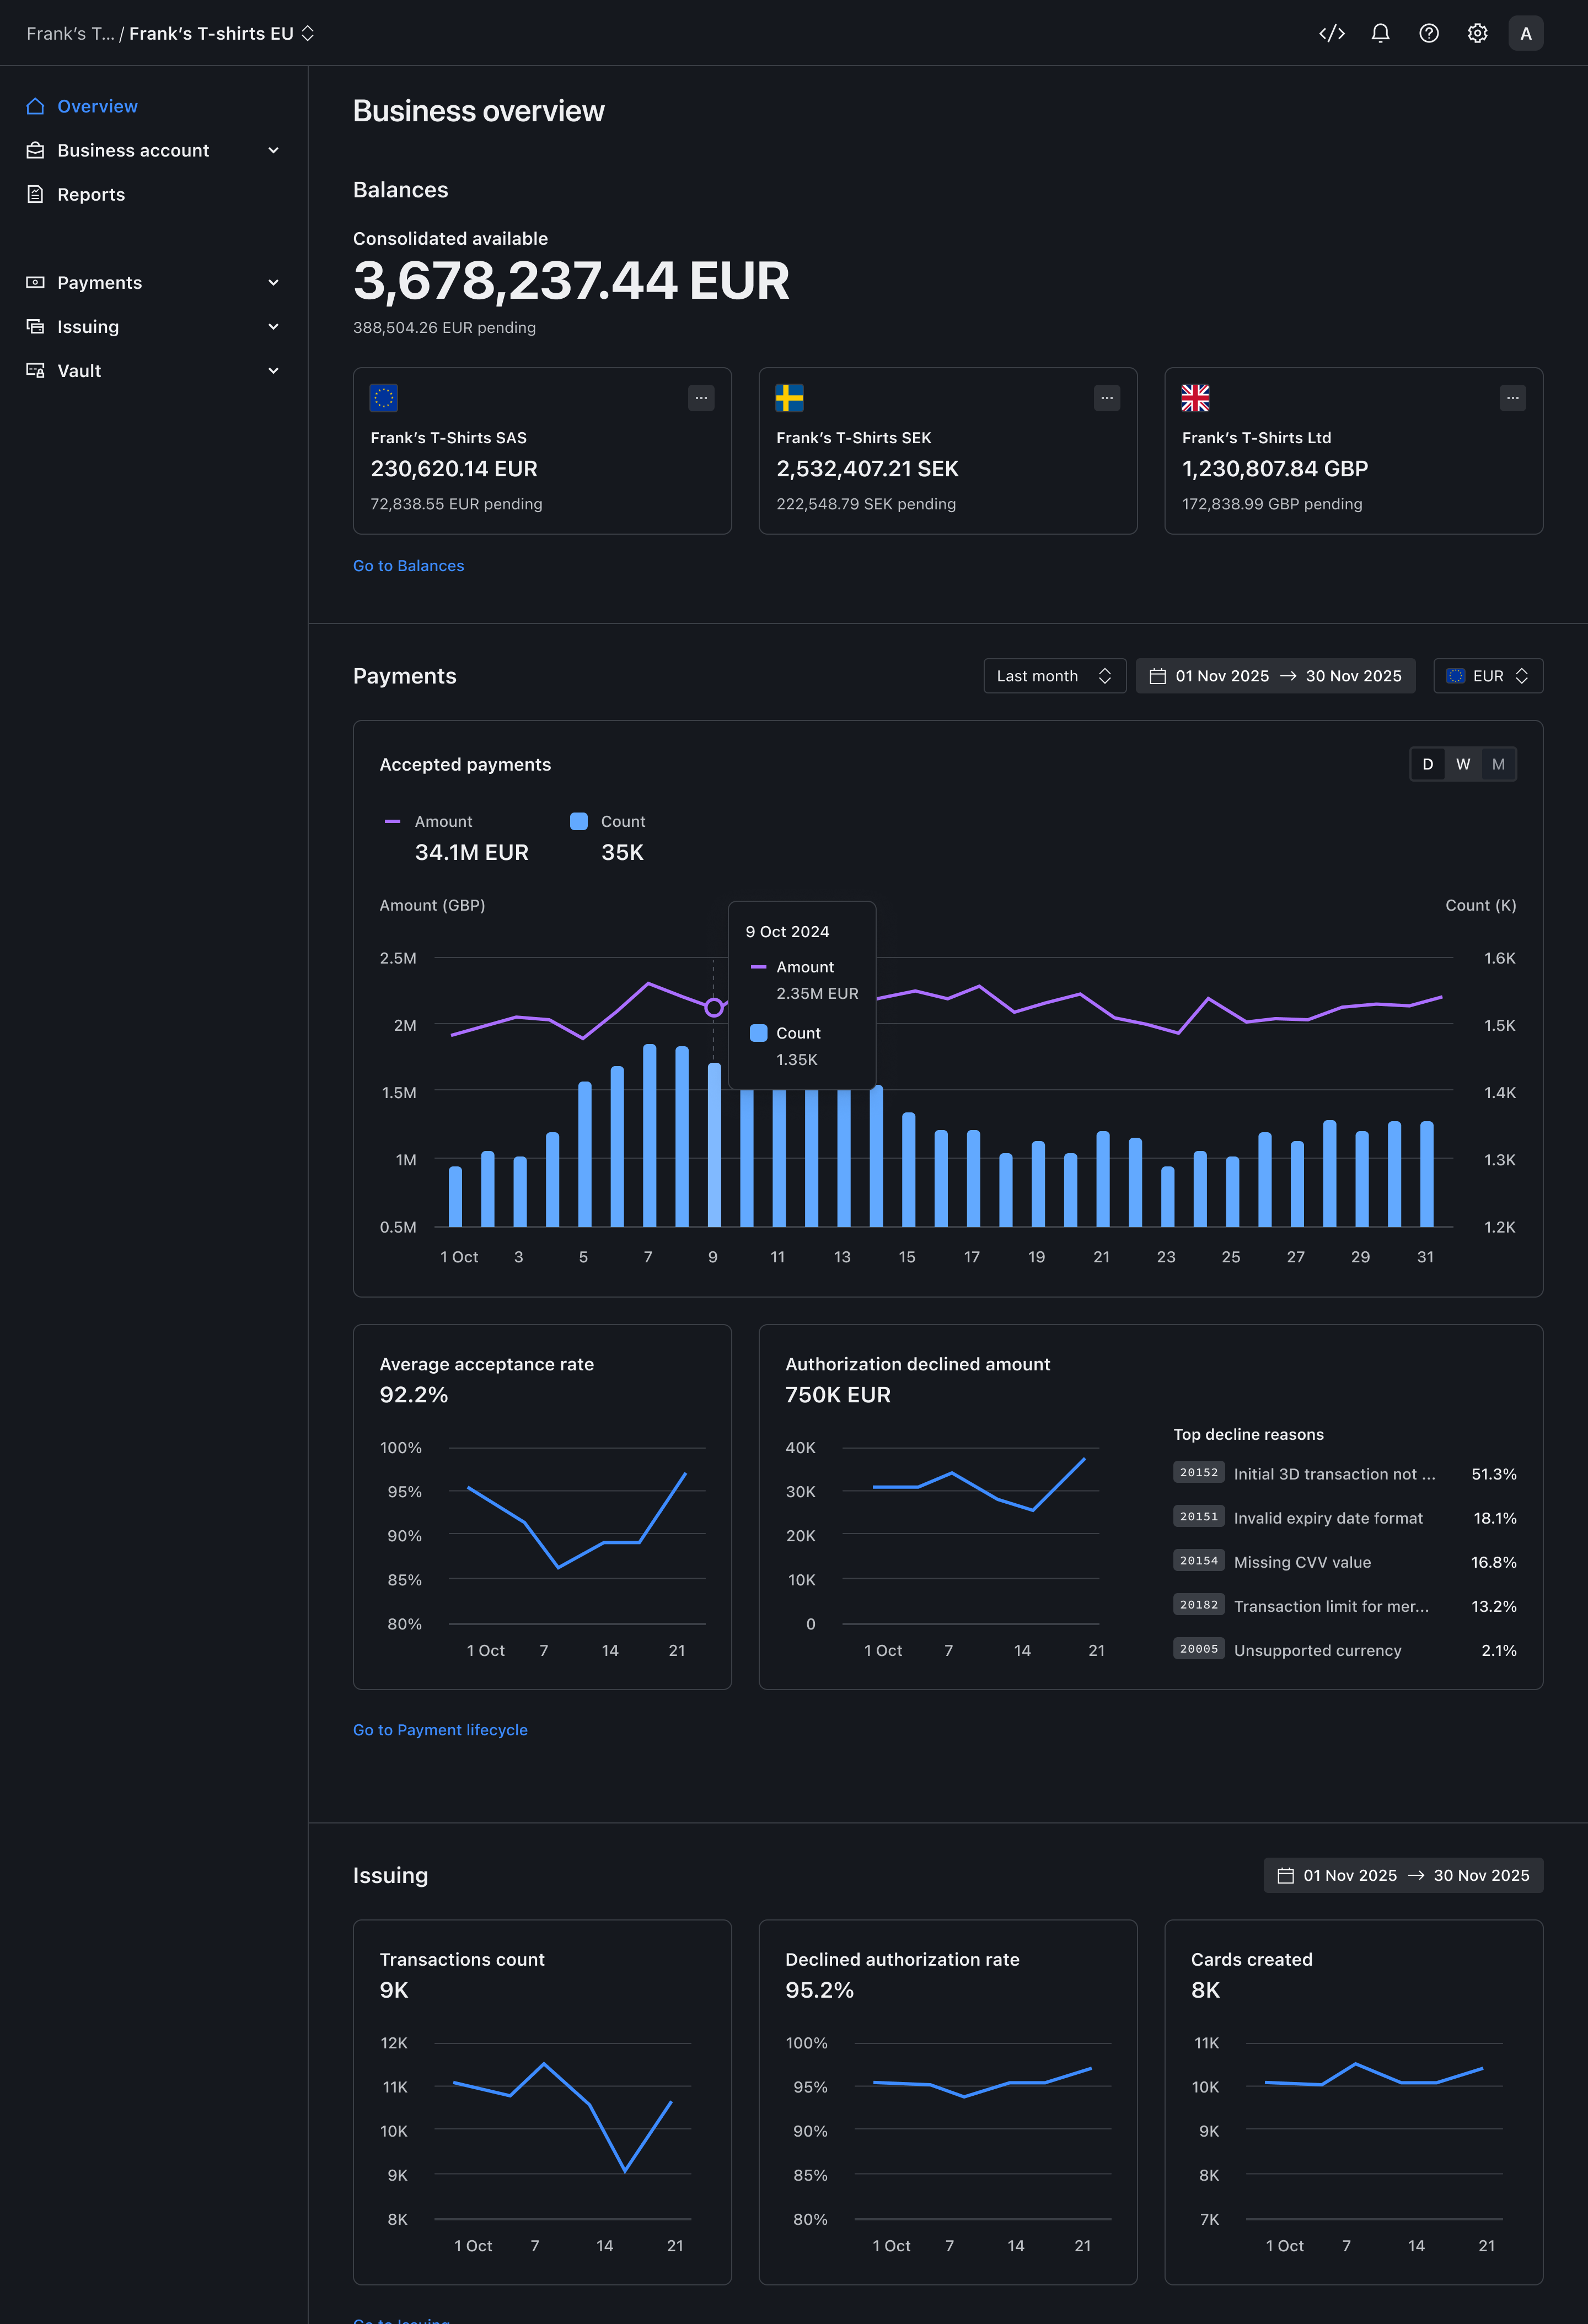
Task: Open Issuing date range 01 Nov to 30 Nov
Action: 1403,1876
